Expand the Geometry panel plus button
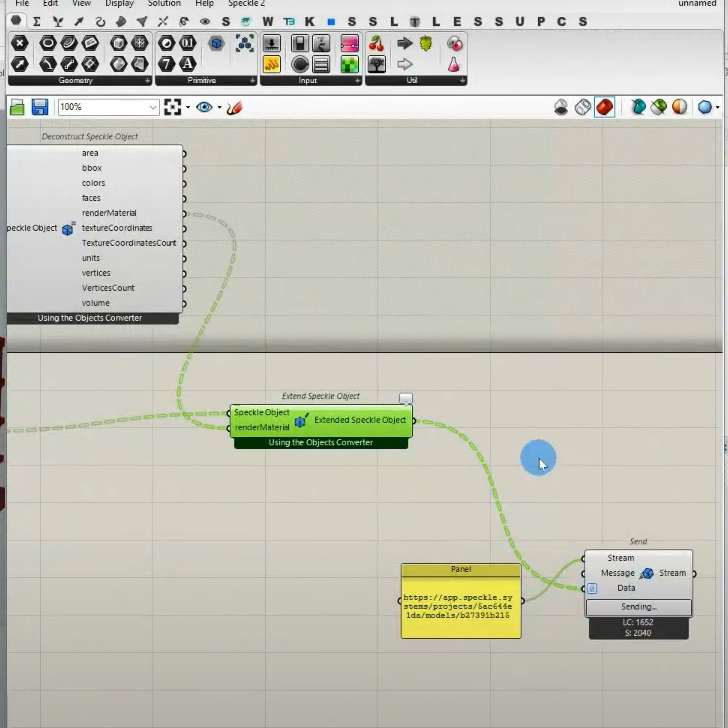The width and height of the screenshot is (728, 728). pos(147,81)
